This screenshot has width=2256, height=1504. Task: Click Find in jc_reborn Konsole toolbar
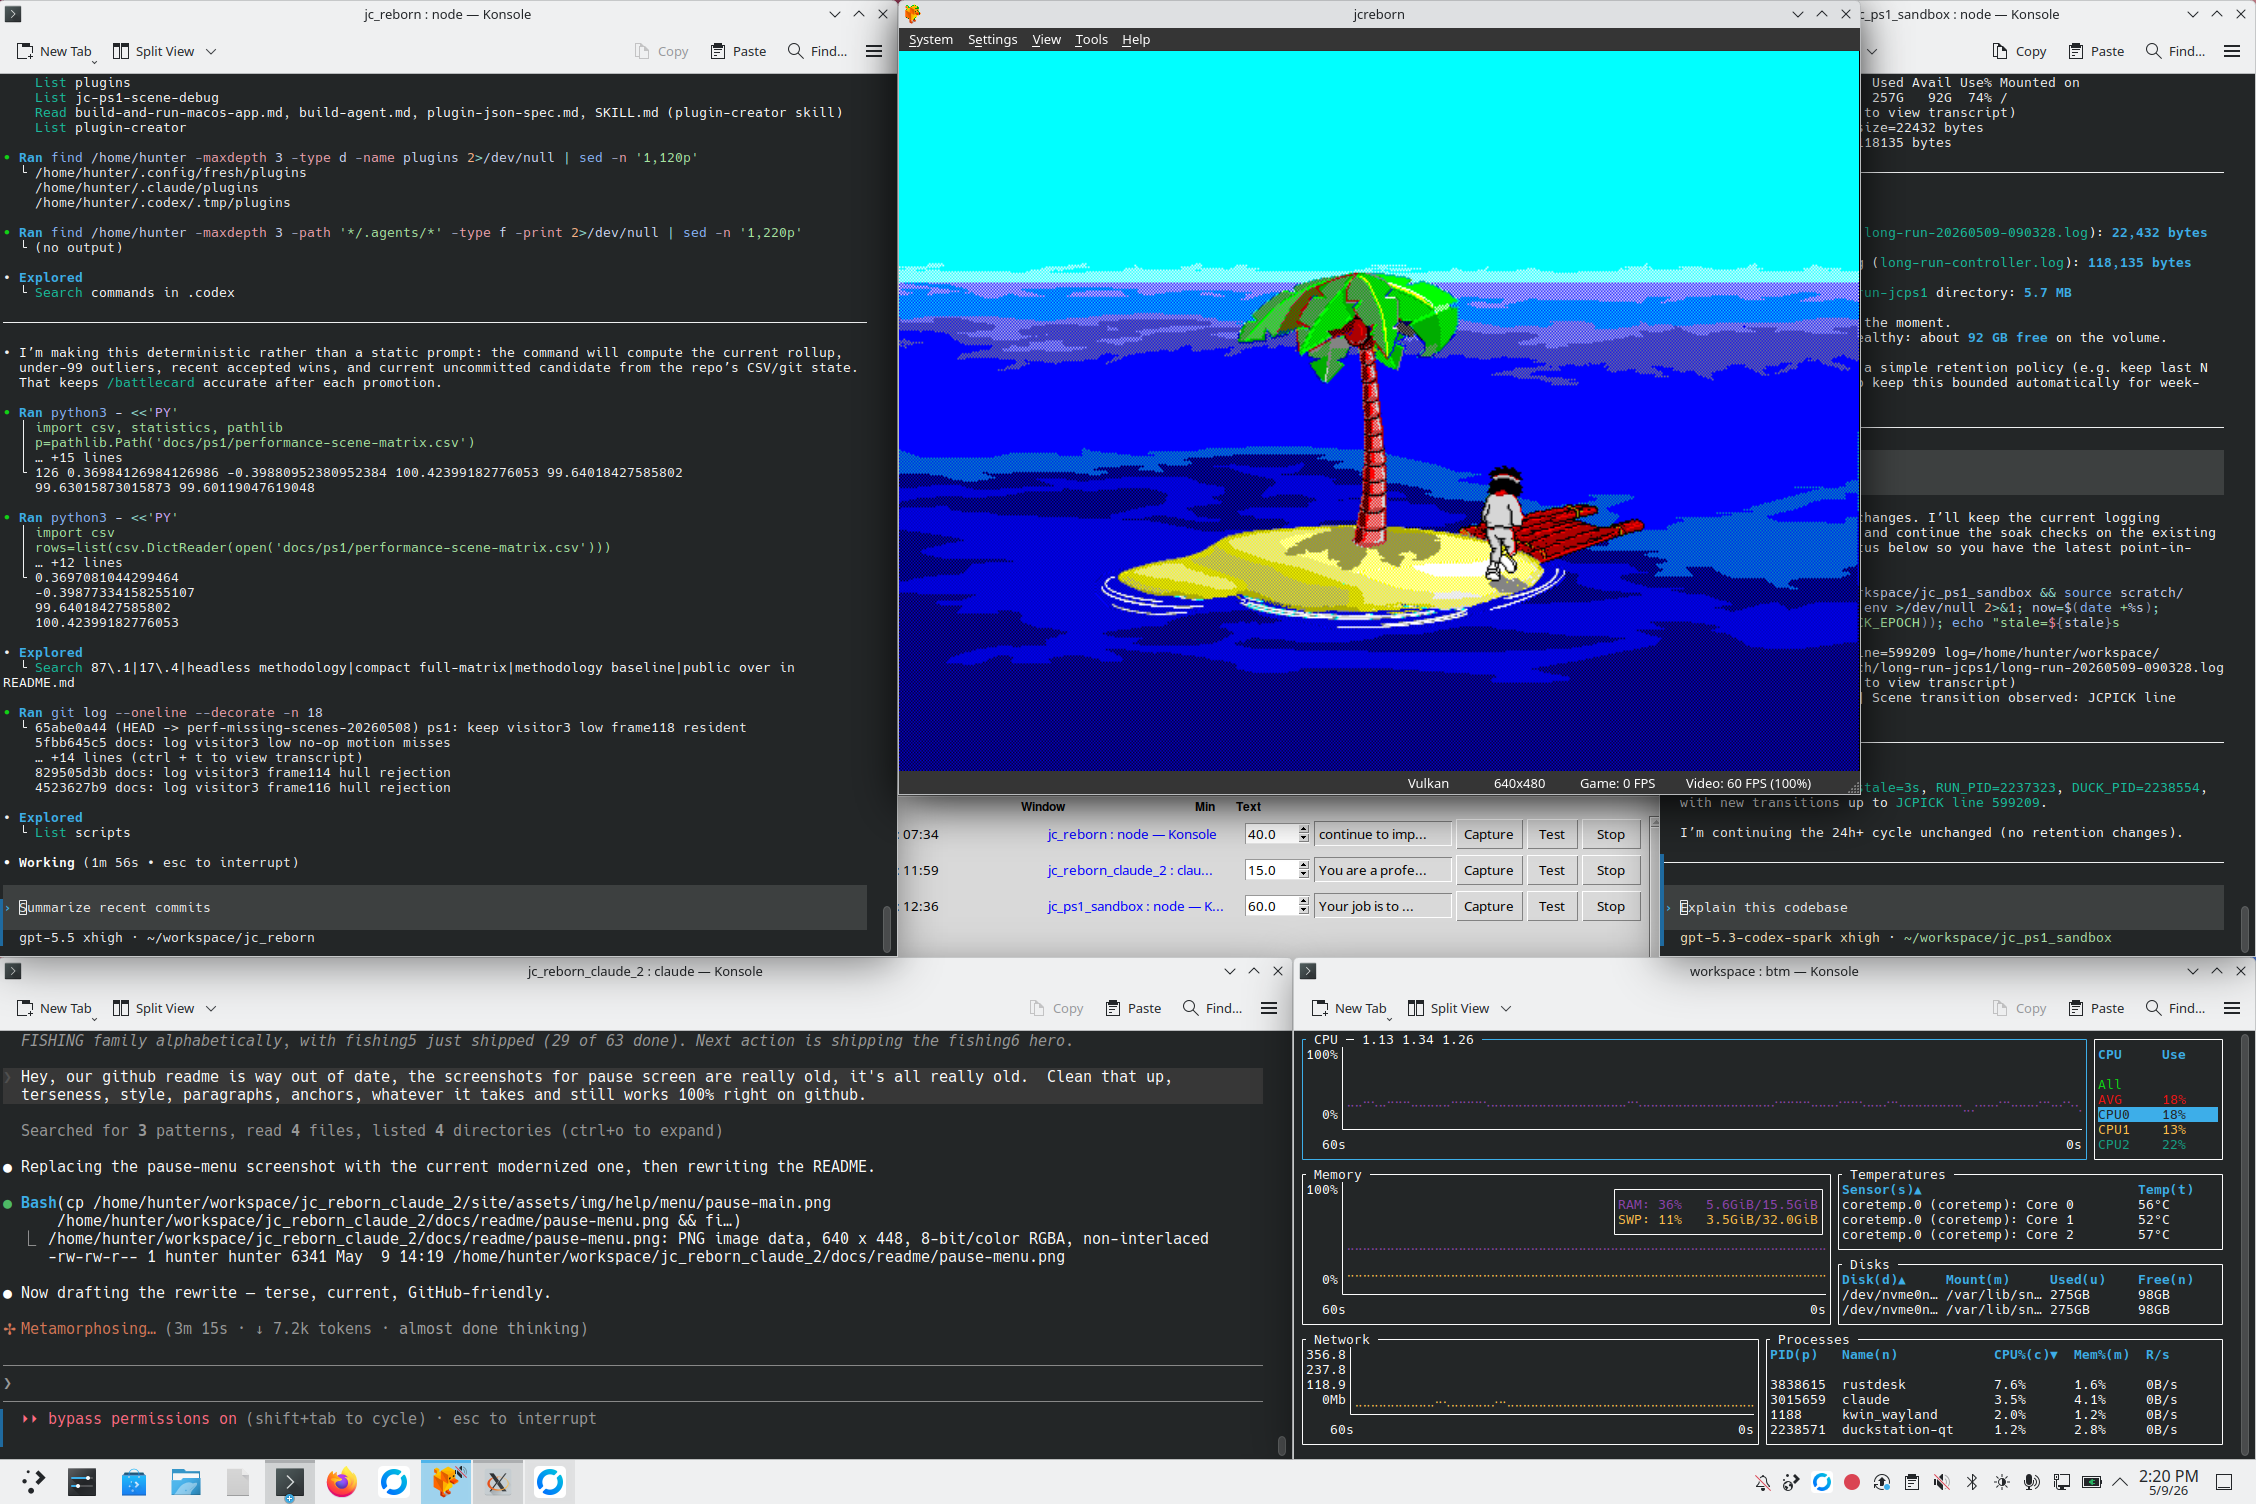pos(817,51)
